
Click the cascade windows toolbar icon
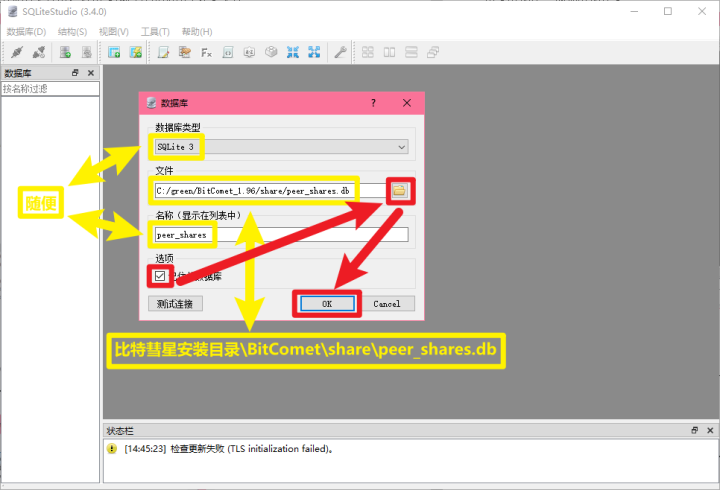click(x=433, y=52)
